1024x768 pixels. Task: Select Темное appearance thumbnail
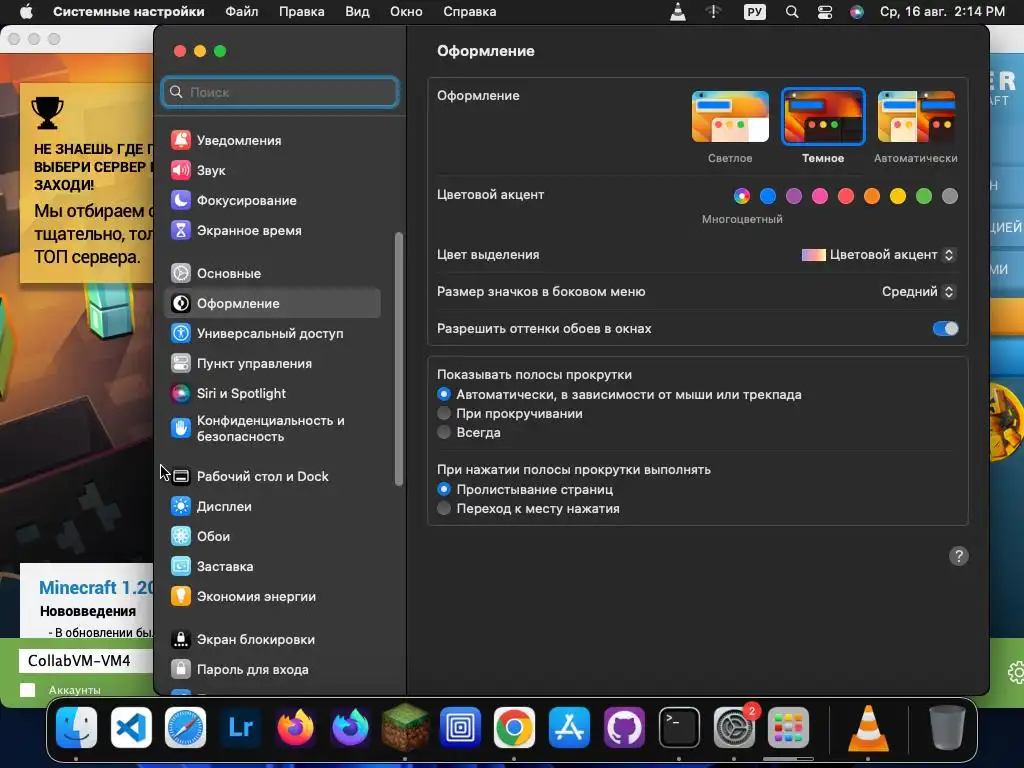pyautogui.click(x=823, y=116)
